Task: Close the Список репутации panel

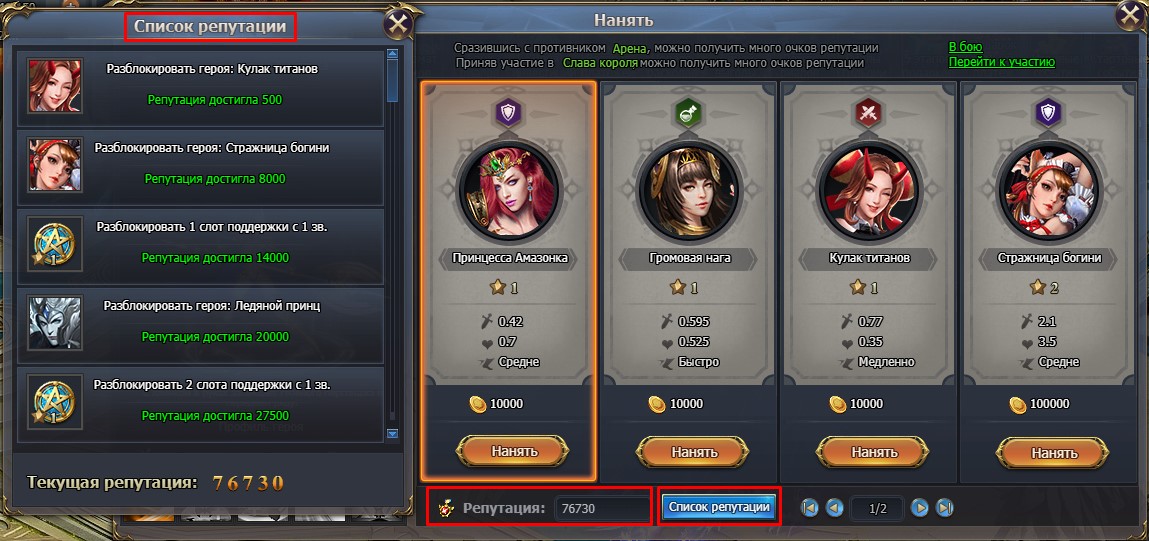Action: (398, 25)
